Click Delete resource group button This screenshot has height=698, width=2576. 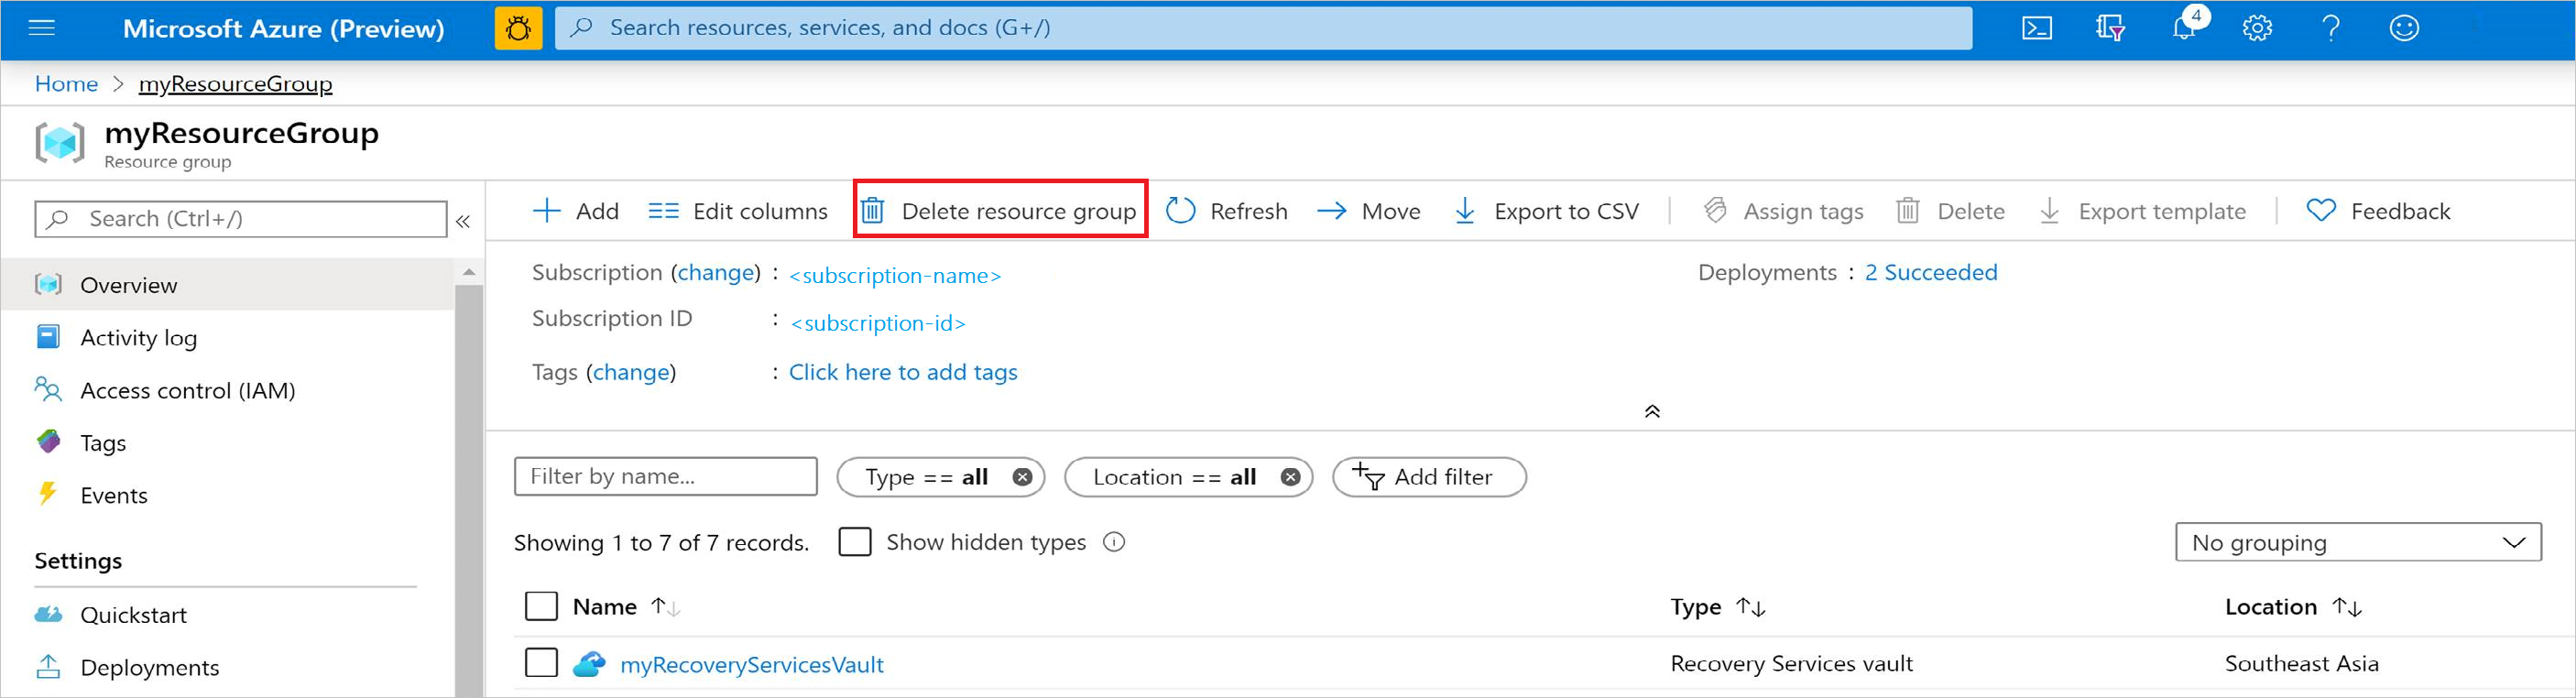999,210
